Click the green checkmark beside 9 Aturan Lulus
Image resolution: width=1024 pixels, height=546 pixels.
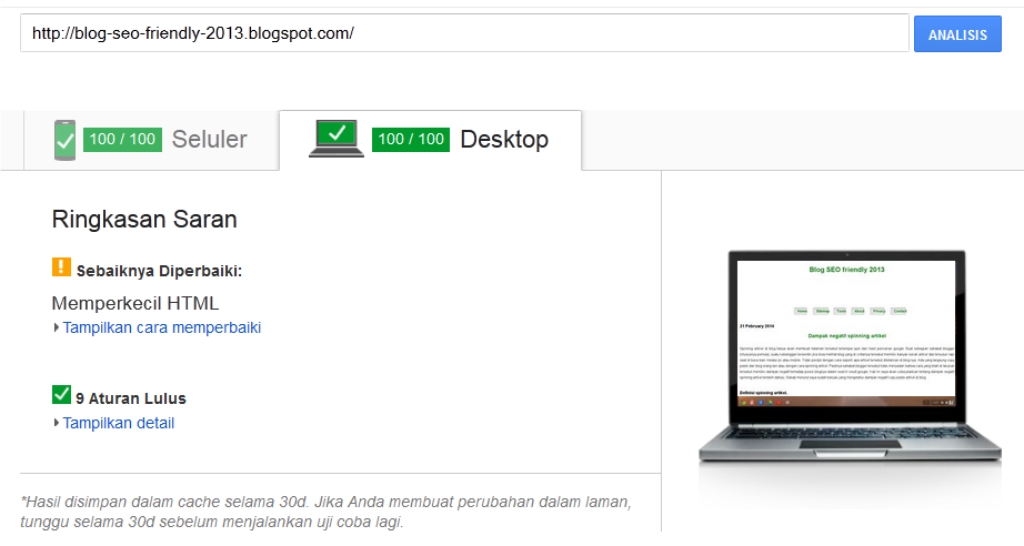(x=61, y=394)
